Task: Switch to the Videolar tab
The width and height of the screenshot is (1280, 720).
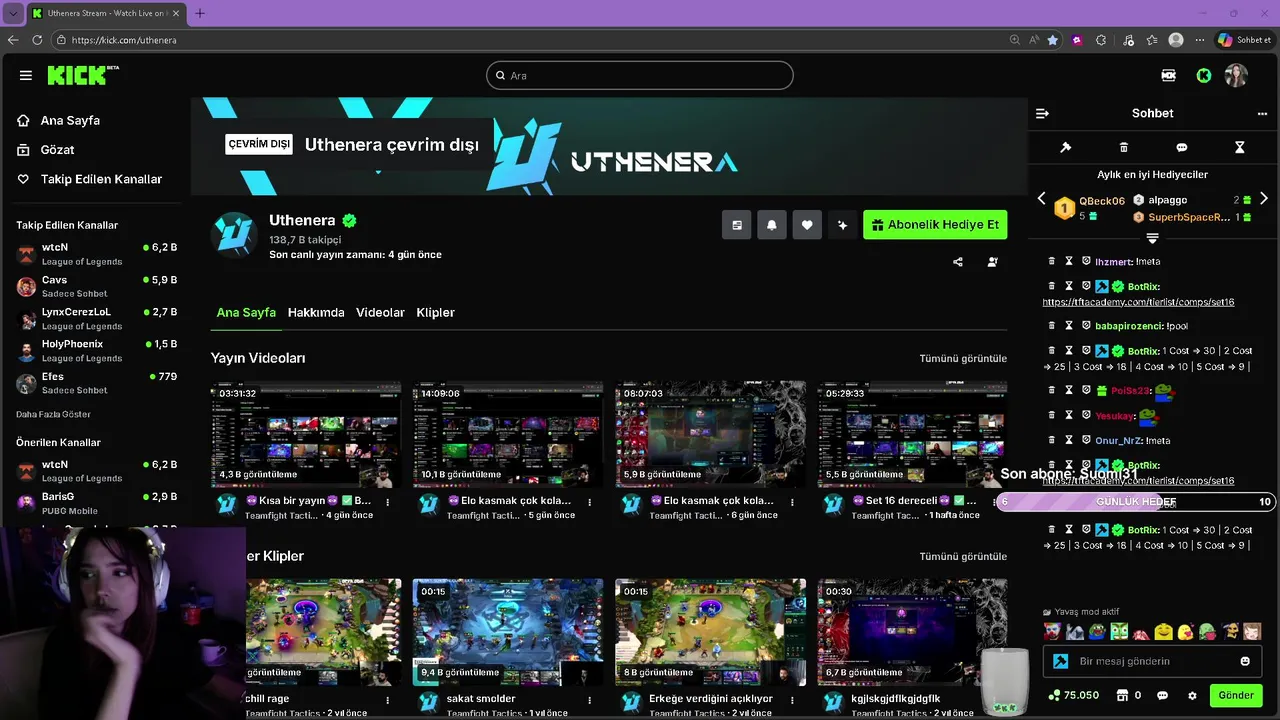Action: tap(380, 312)
